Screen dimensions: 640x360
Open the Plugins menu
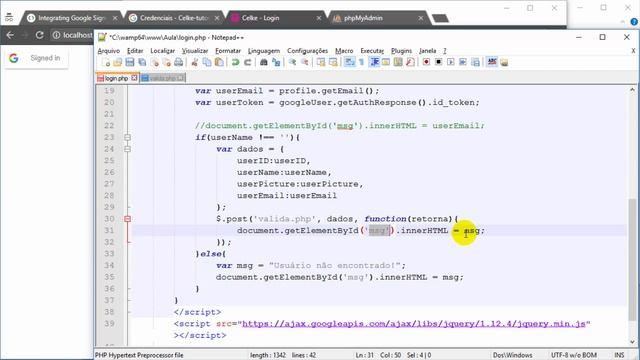click(402, 51)
